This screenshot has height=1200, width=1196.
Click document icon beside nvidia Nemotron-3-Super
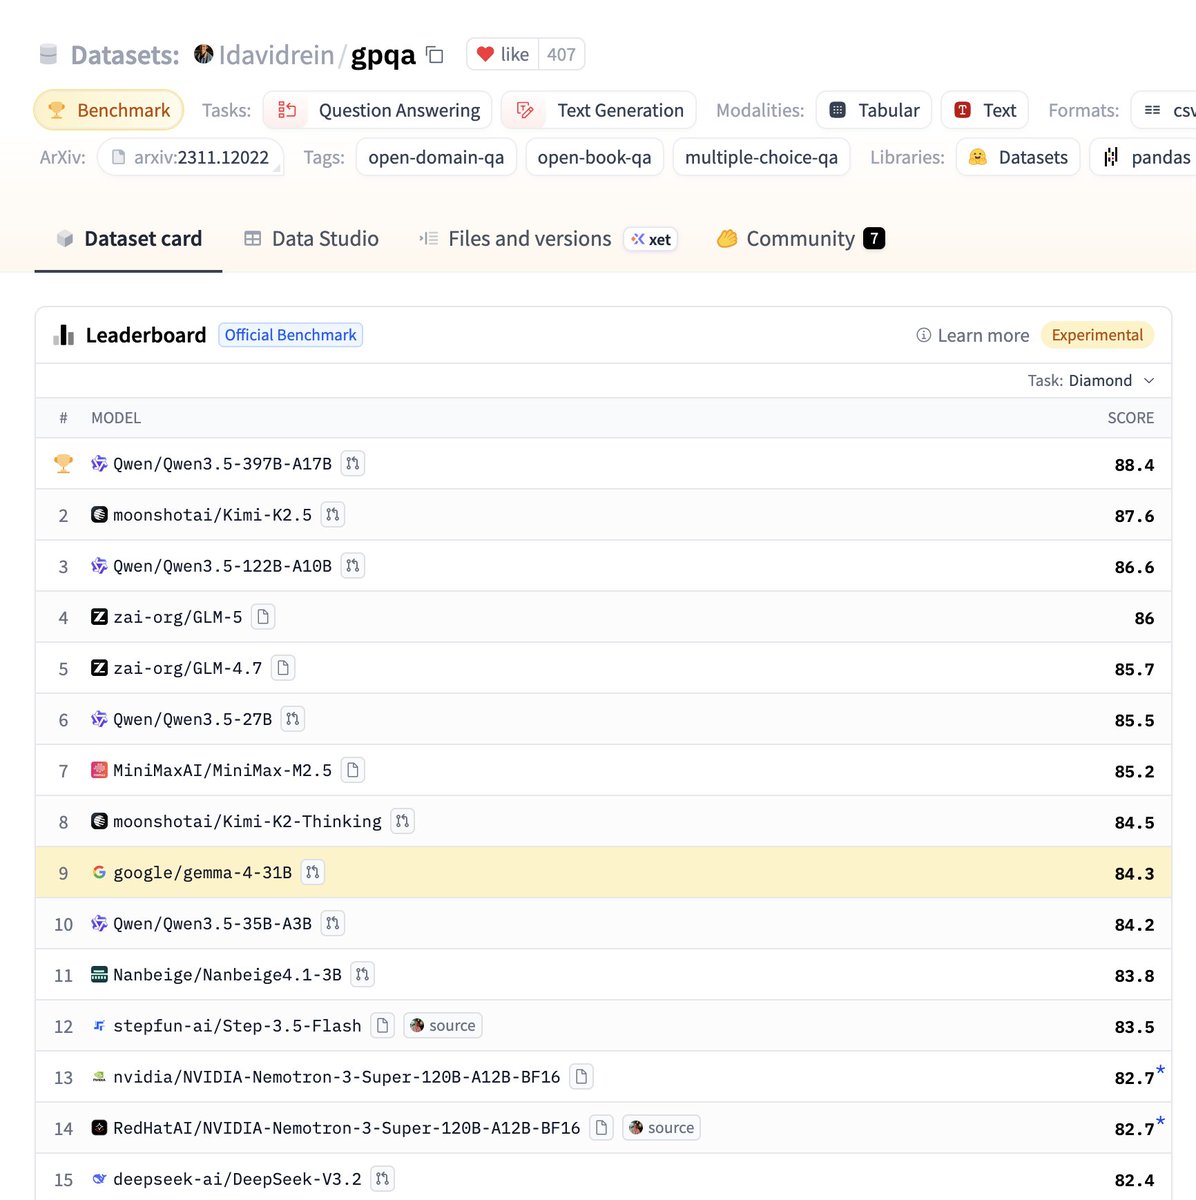(581, 1077)
